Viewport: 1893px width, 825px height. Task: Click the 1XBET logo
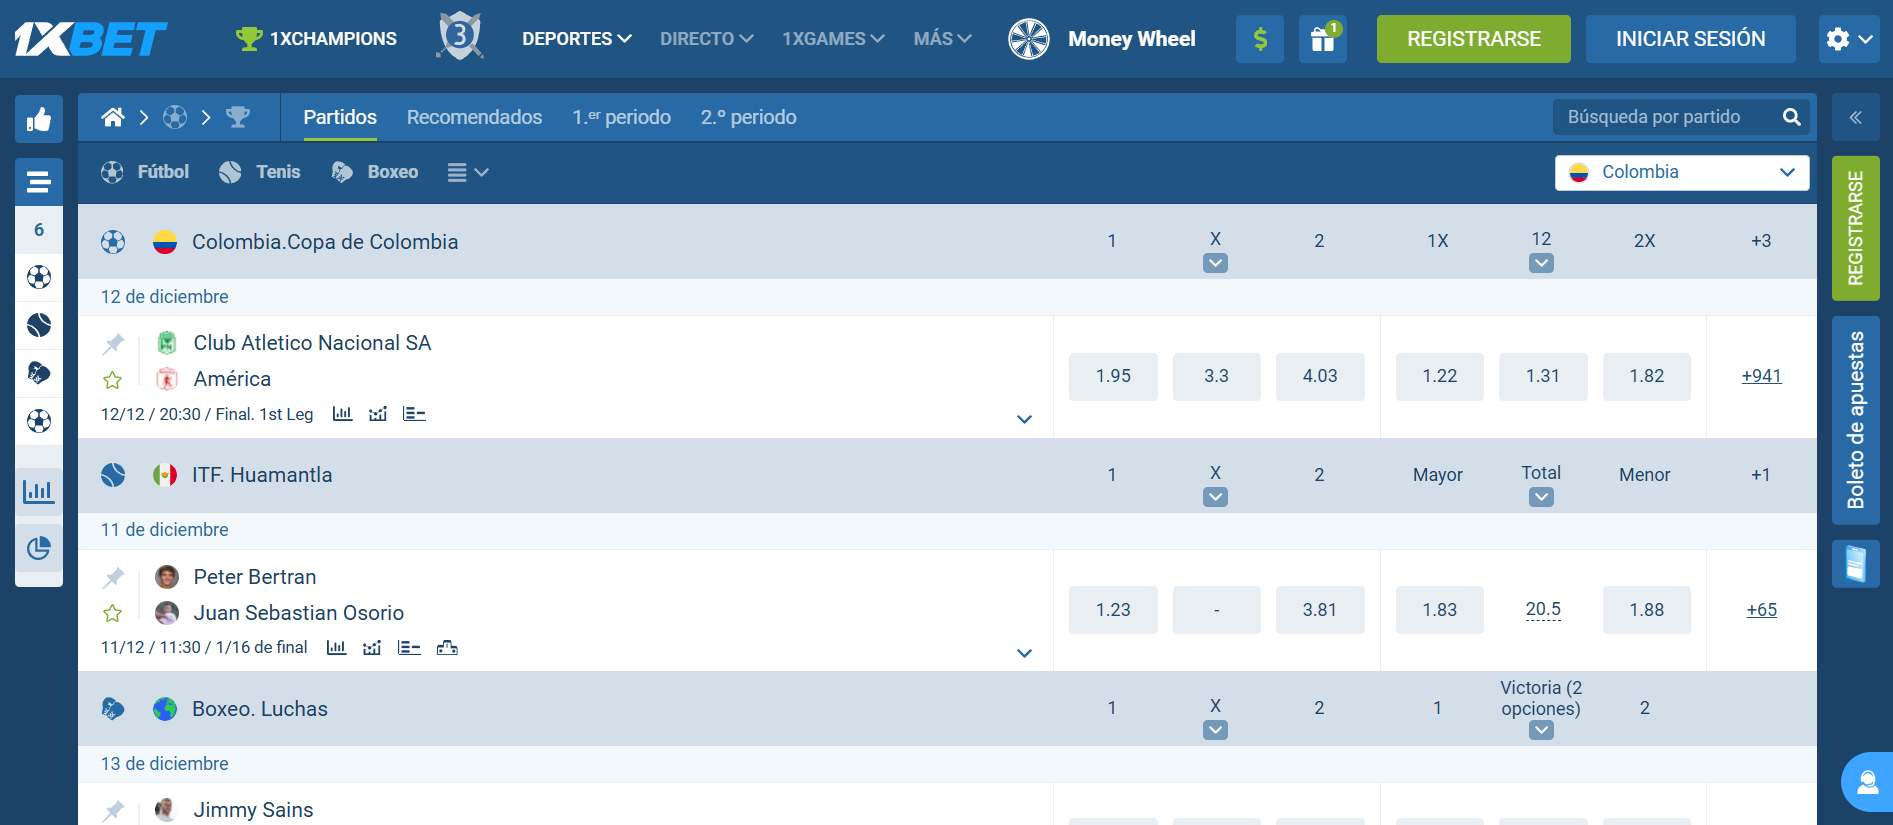pyautogui.click(x=90, y=39)
